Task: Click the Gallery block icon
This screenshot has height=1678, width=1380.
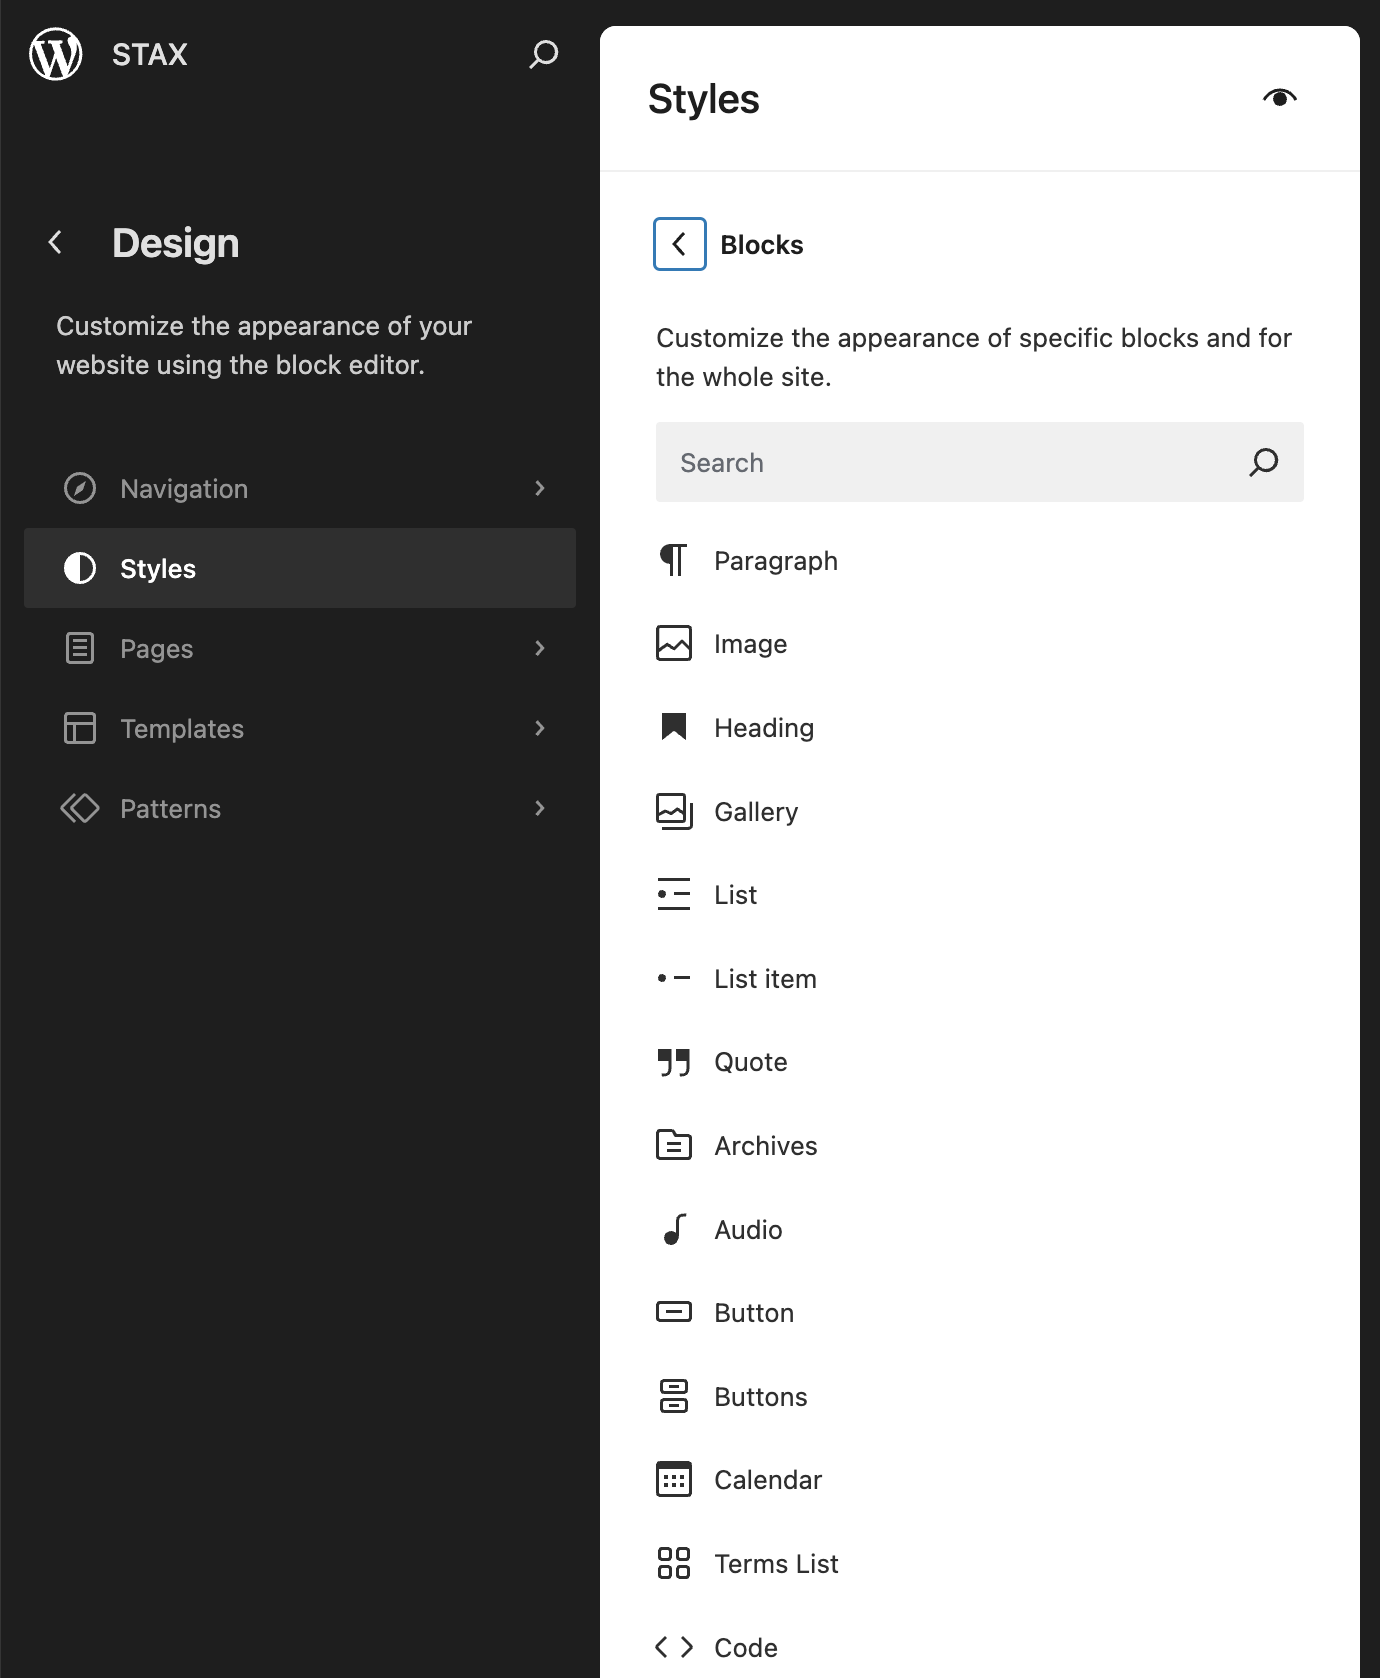Action: [x=674, y=811]
